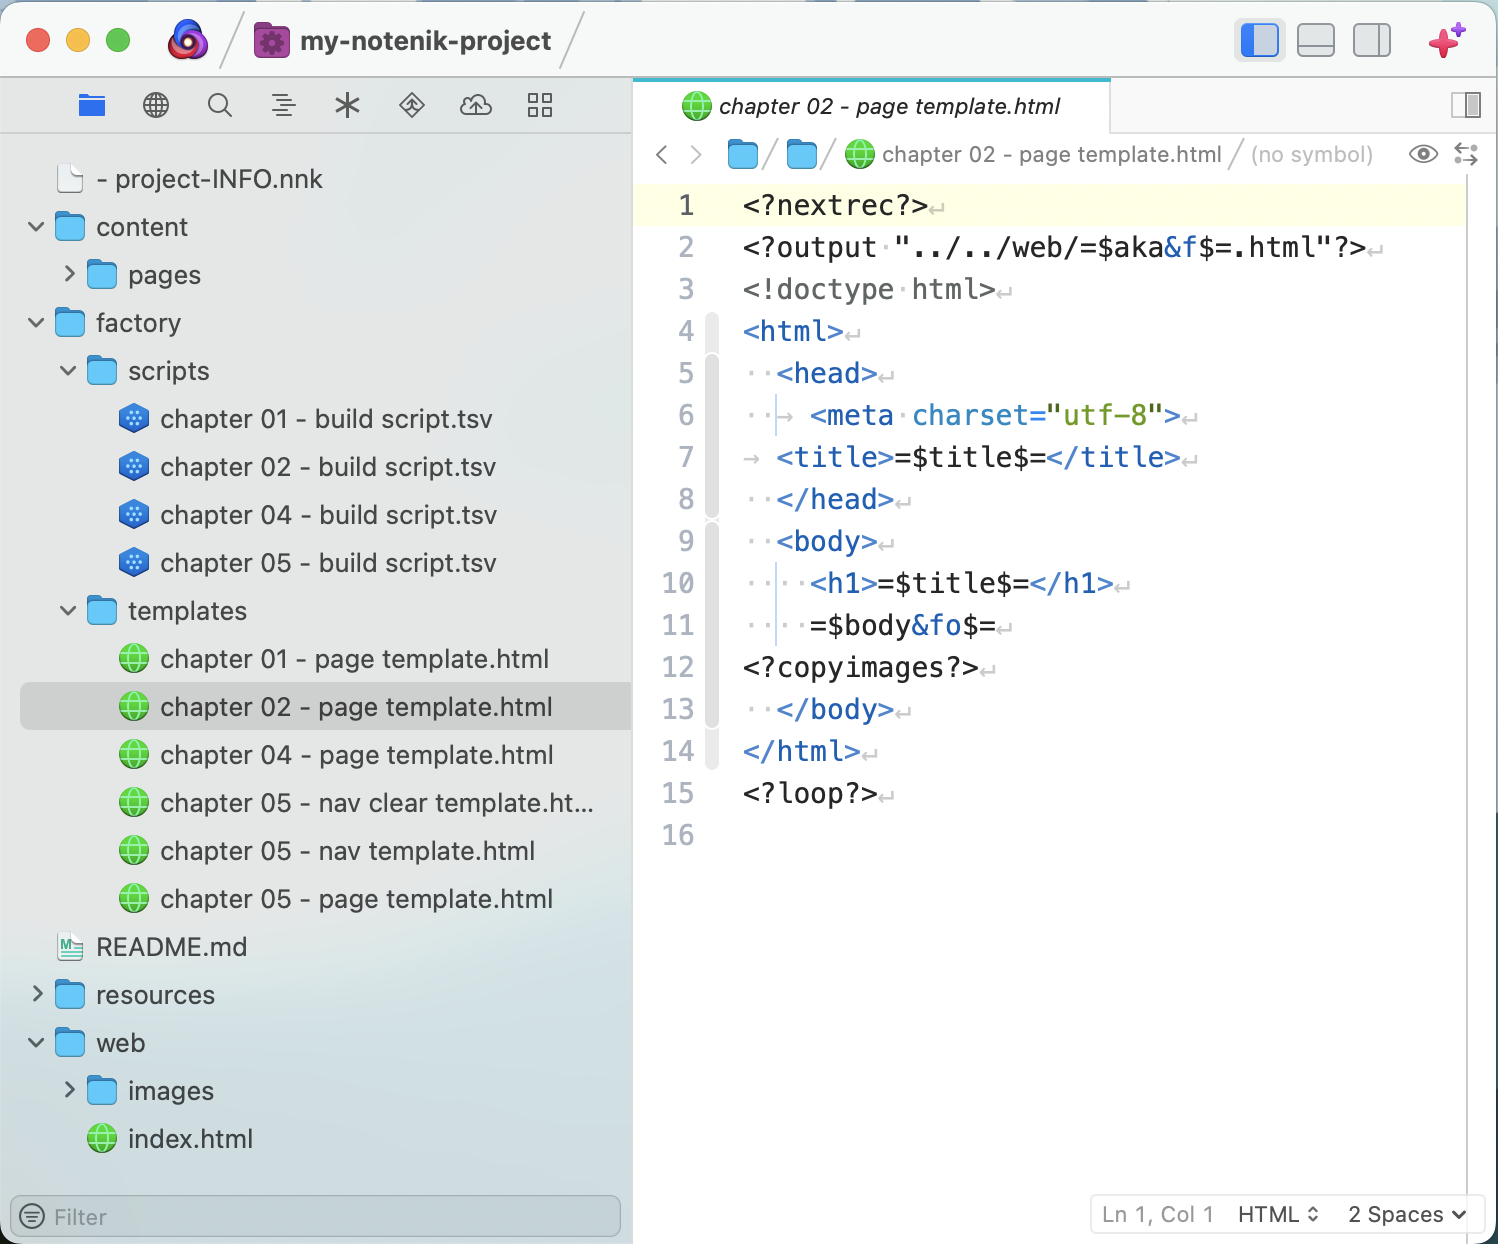Viewport: 1498px width, 1244px height.
Task: Open the HTML syntax dropdown
Action: coord(1278,1214)
